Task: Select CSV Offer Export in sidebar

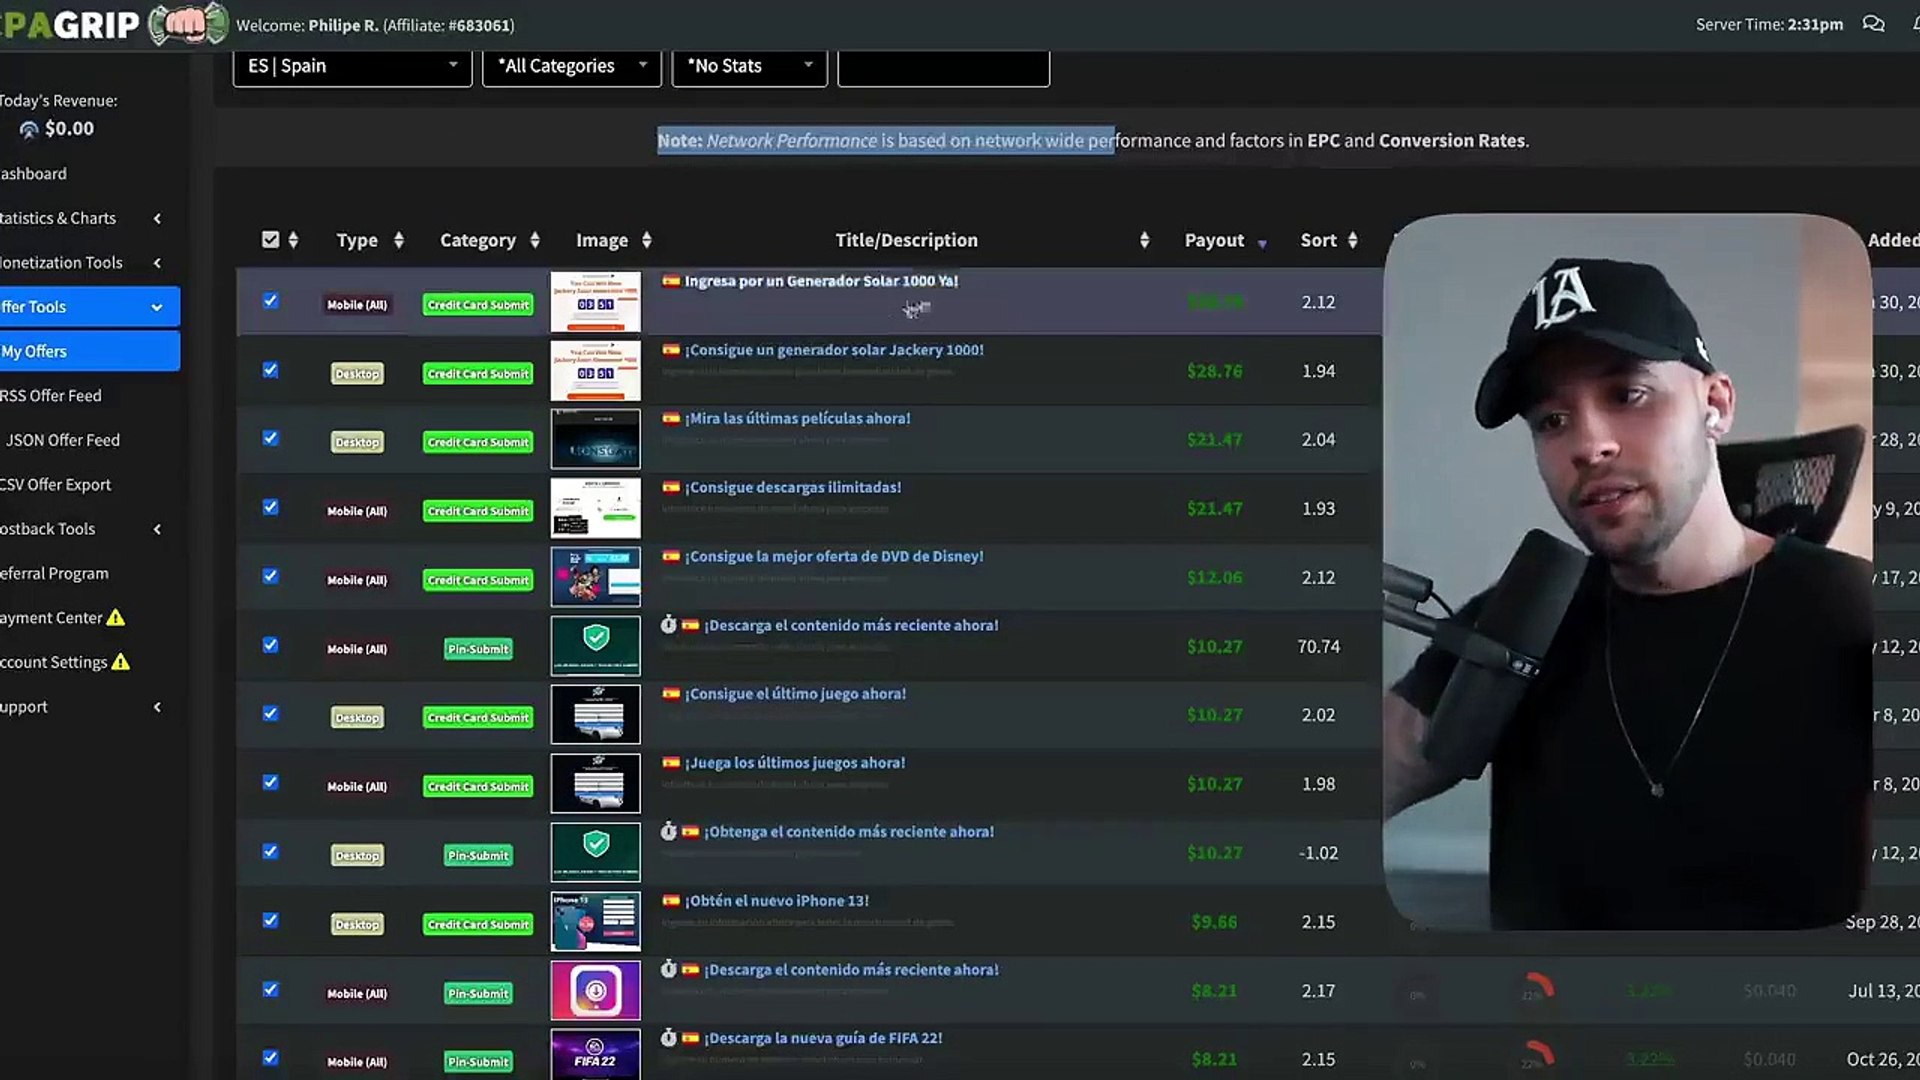Action: click(55, 485)
